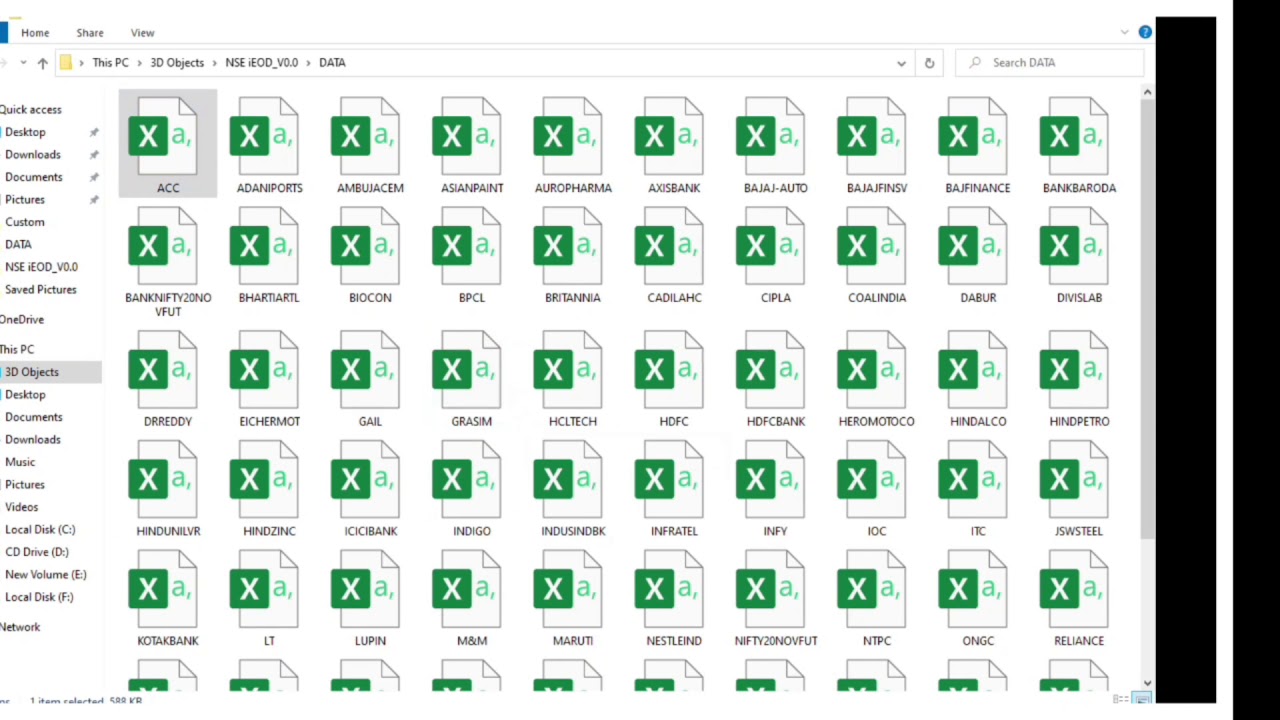Image resolution: width=1280 pixels, height=720 pixels.
Task: Select the BPCL file icon
Action: [466, 246]
